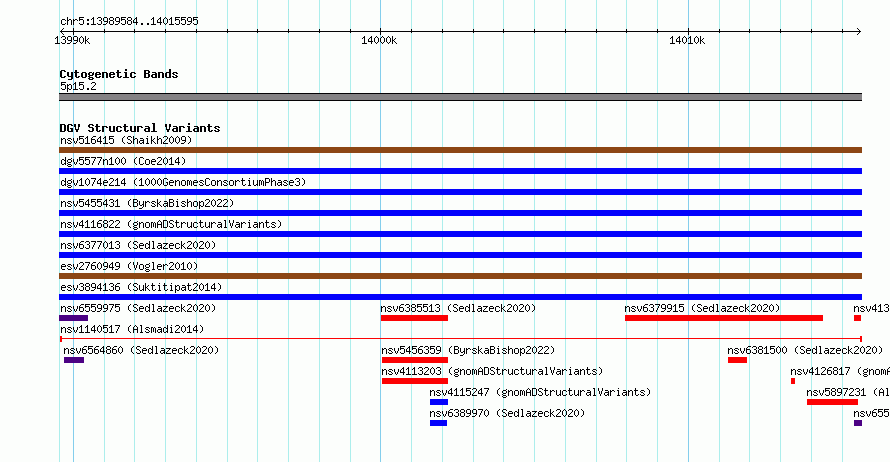890x462 pixels.
Task: Click the 14010k ruler marker
Action: pos(687,40)
